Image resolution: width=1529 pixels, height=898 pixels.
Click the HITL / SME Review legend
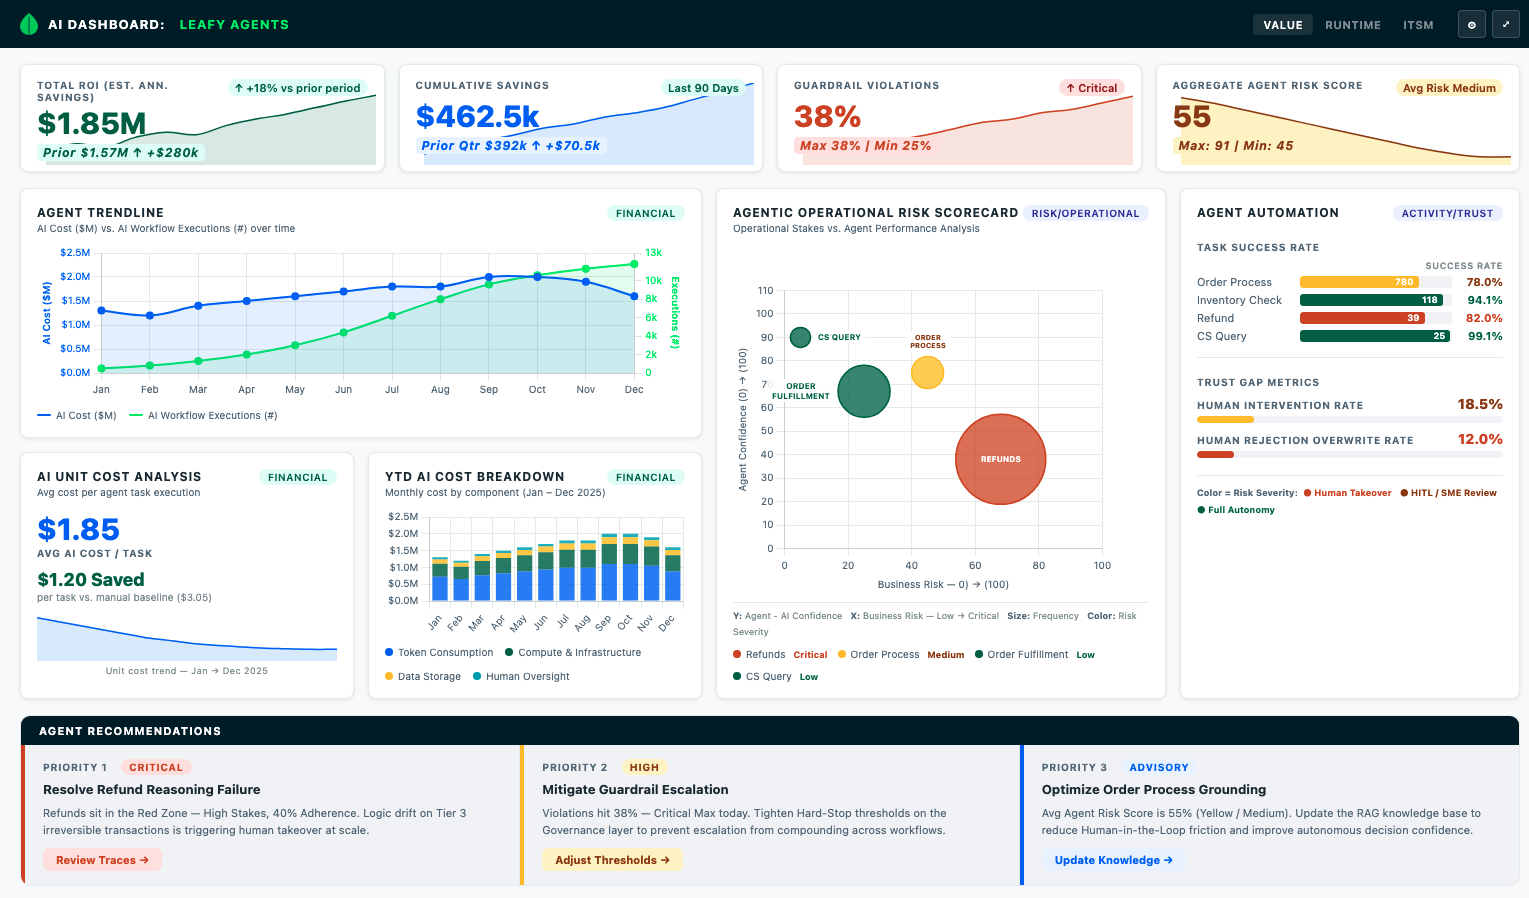(1448, 493)
